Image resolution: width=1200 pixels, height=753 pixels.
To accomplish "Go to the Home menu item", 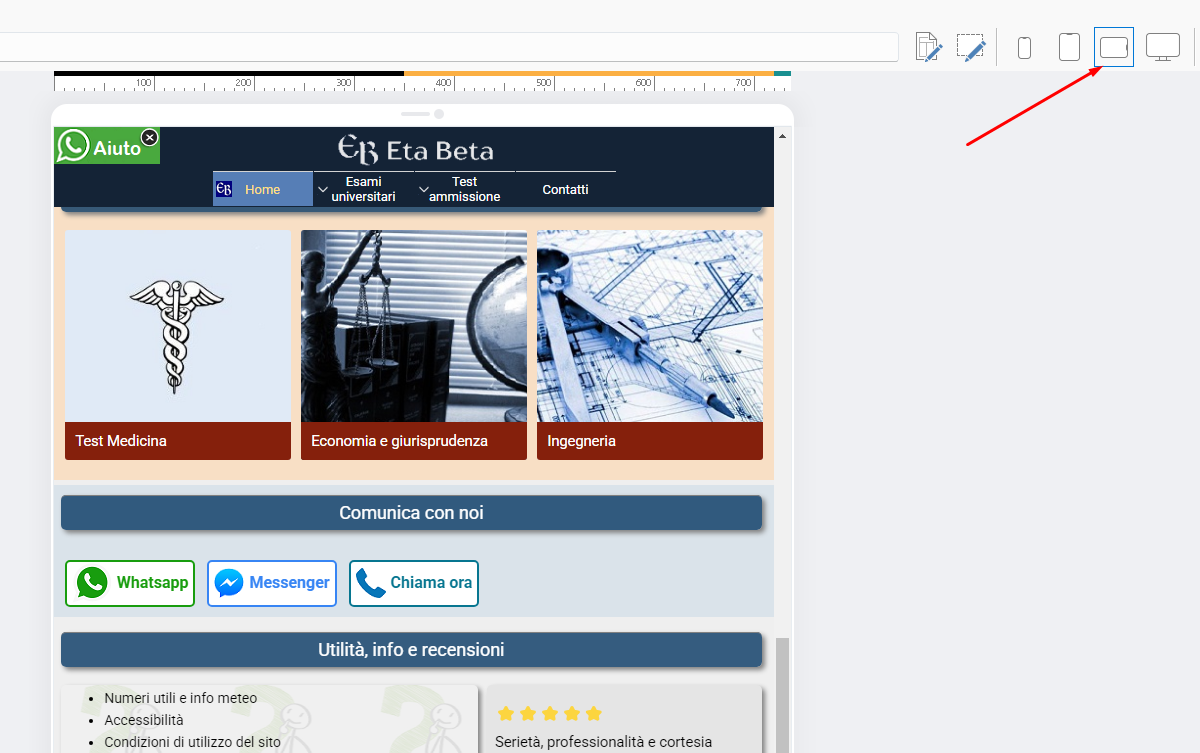I will click(x=263, y=189).
